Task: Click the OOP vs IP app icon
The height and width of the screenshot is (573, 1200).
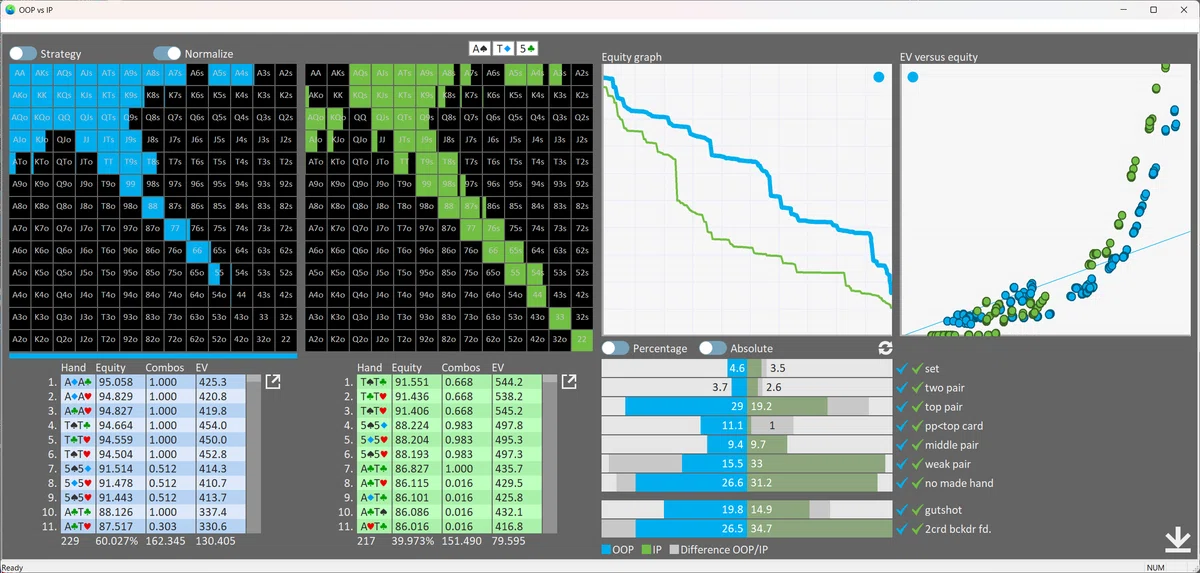Action: coord(10,9)
